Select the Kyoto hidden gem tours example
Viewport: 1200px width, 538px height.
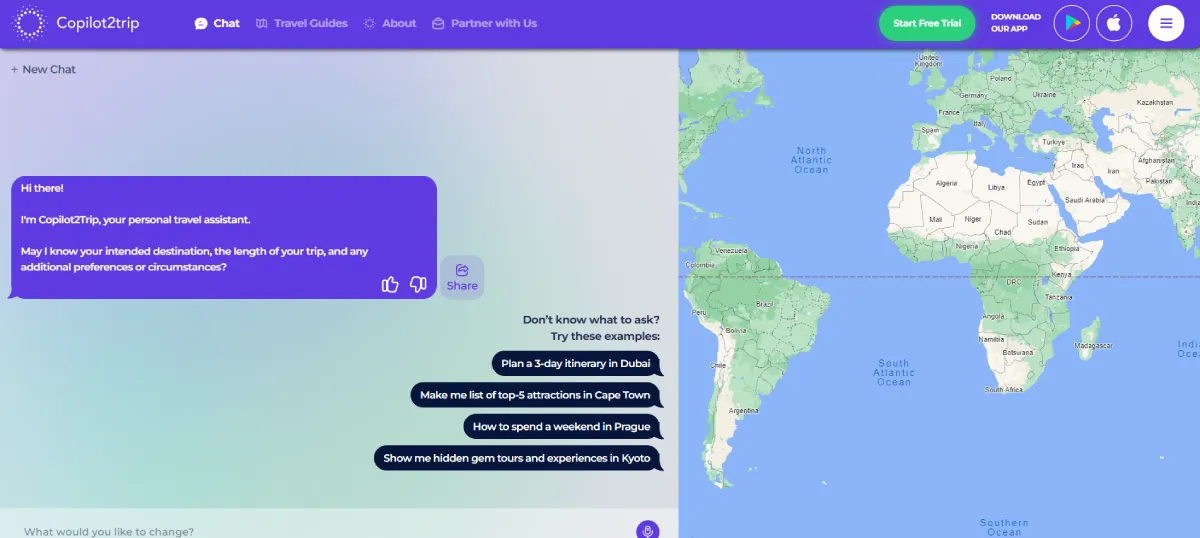517,458
